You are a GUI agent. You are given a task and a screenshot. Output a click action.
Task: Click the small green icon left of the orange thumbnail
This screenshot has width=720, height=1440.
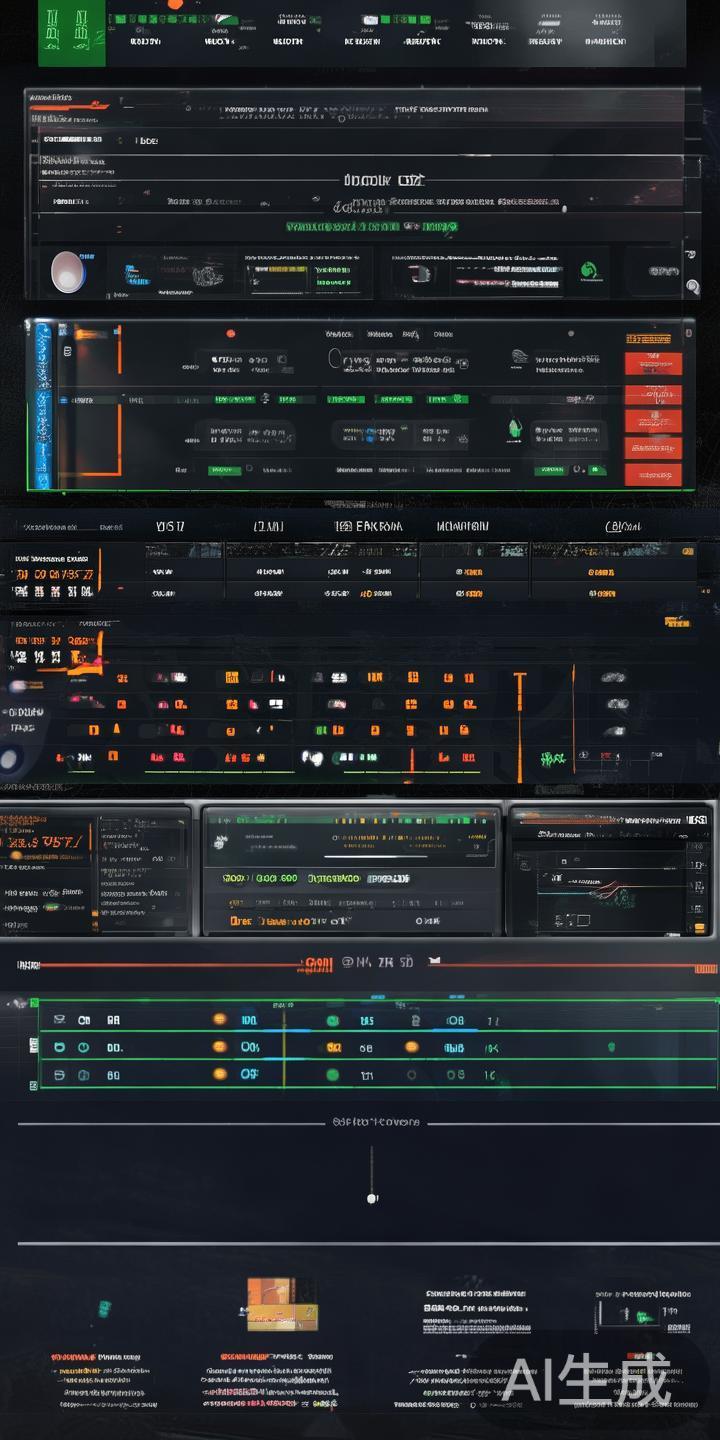[x=103, y=1308]
